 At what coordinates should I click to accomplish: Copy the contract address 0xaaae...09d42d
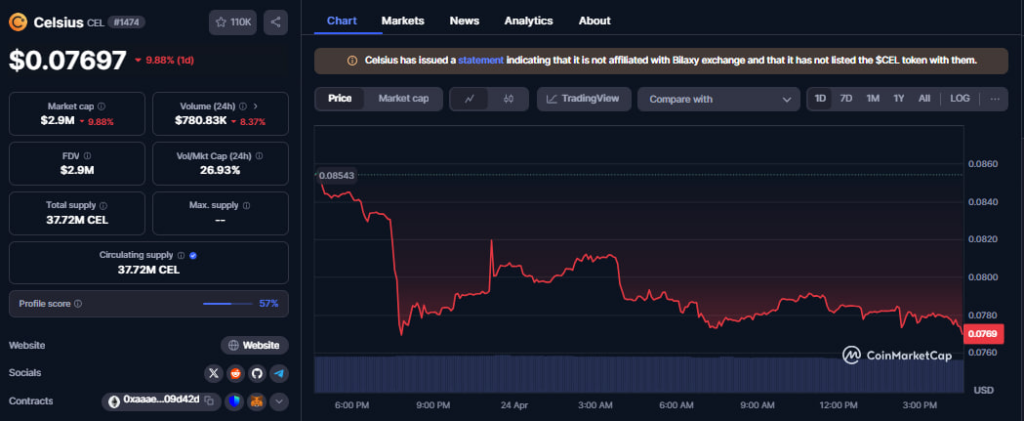[x=210, y=401]
